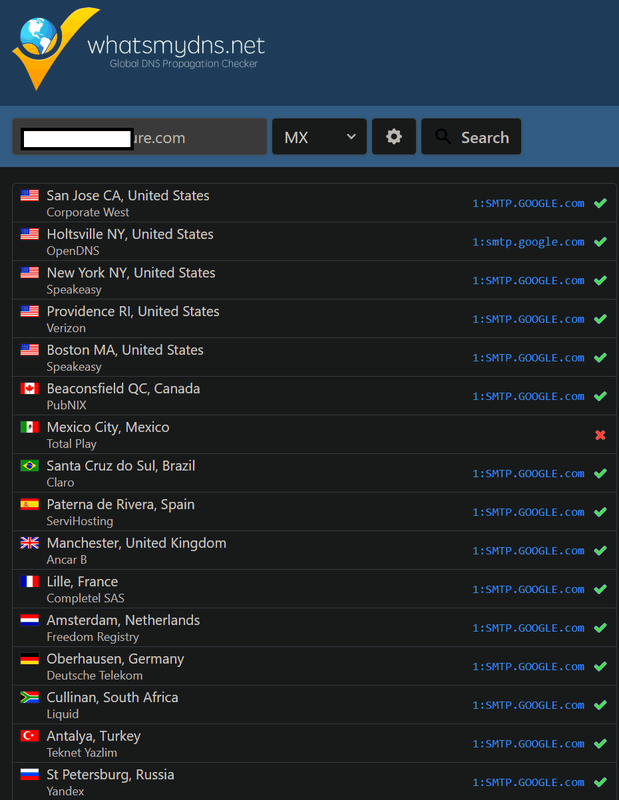Screen dimensions: 619x800
Task: Select the "Oberhausen, Germany" location text
Action: pos(115,659)
